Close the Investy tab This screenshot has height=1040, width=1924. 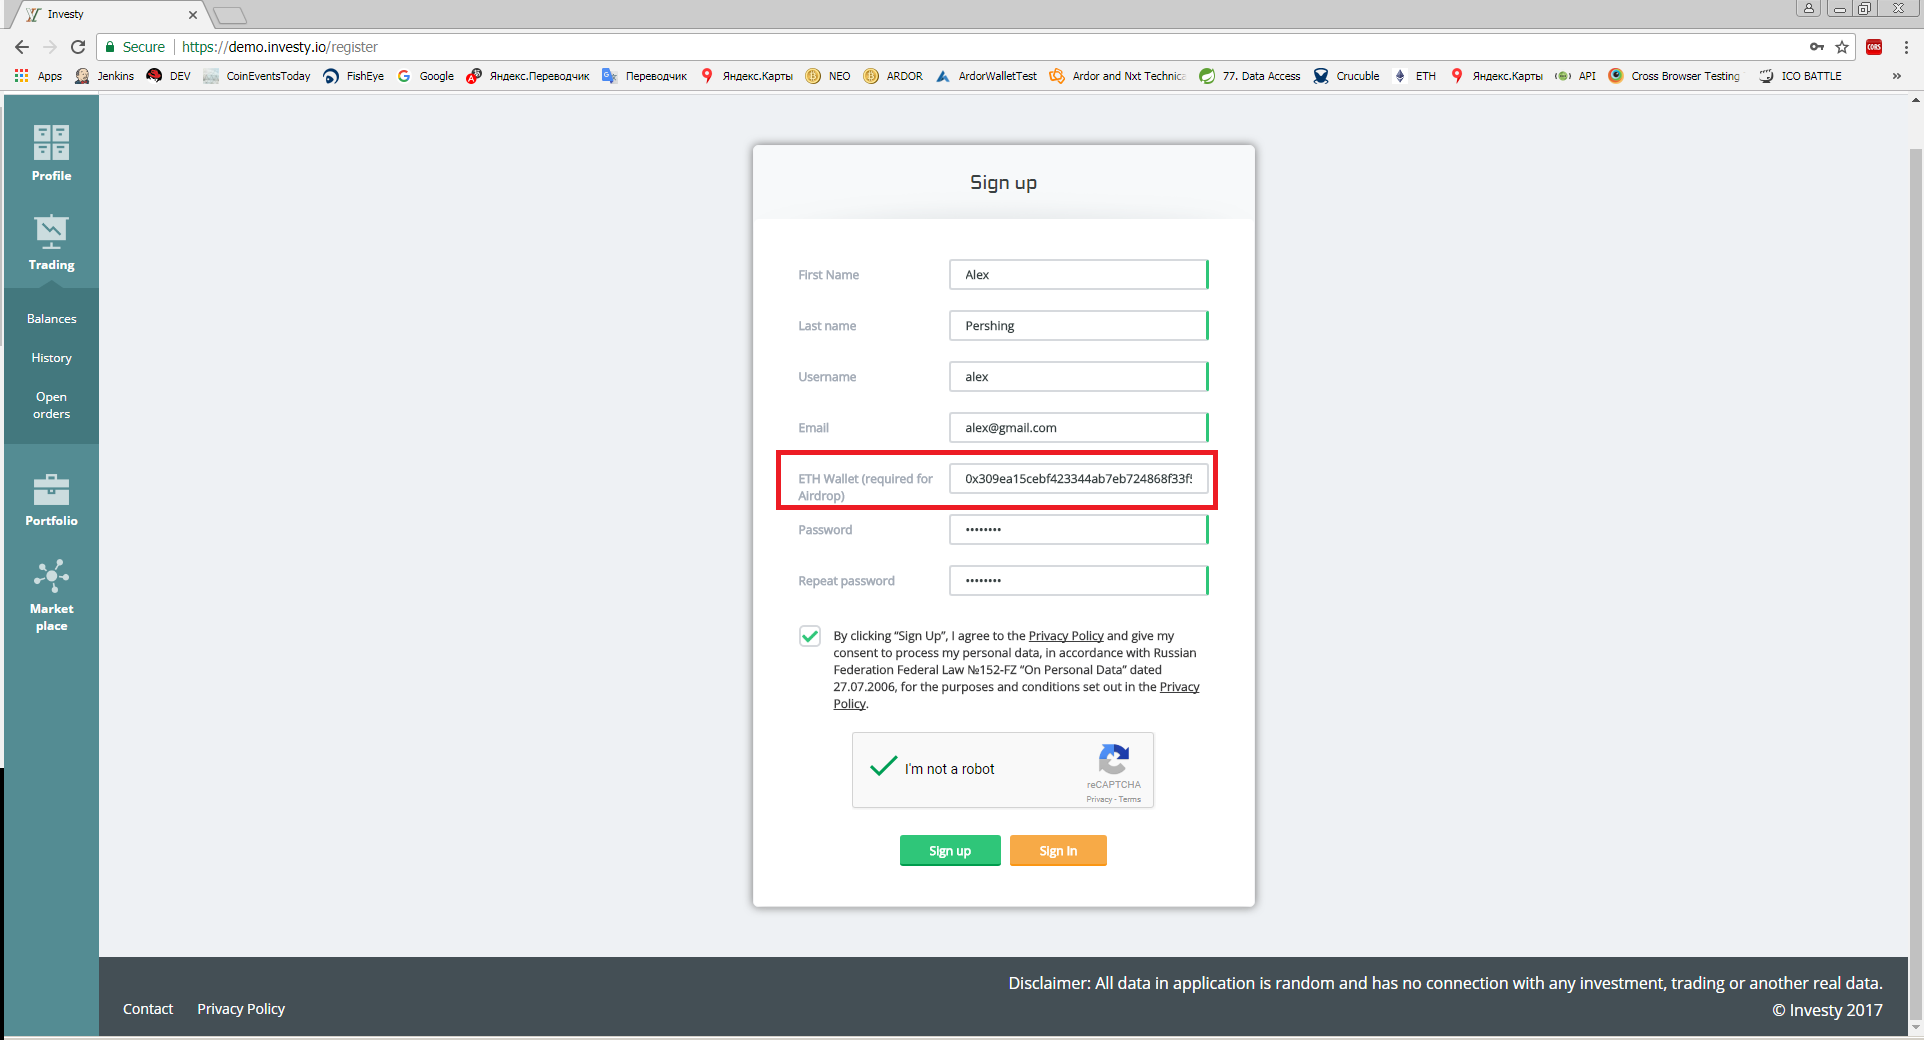(x=193, y=15)
